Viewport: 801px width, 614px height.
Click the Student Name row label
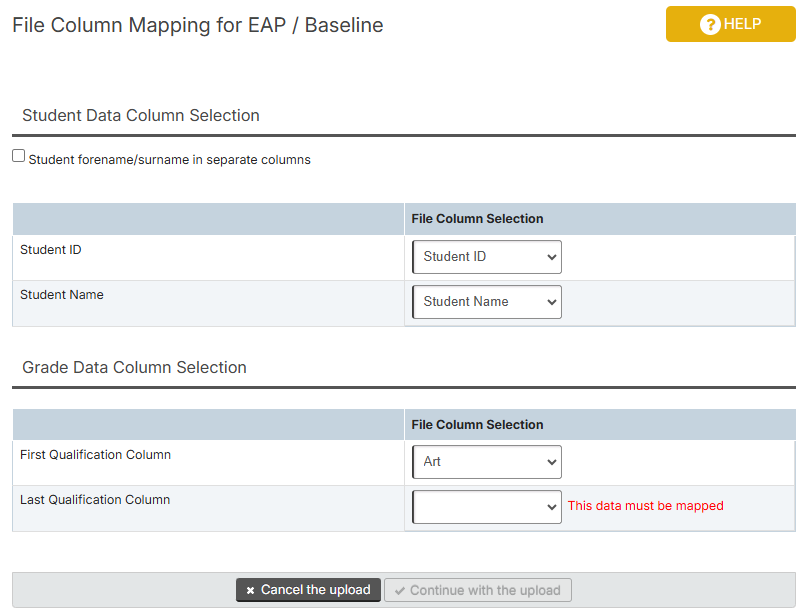point(62,295)
